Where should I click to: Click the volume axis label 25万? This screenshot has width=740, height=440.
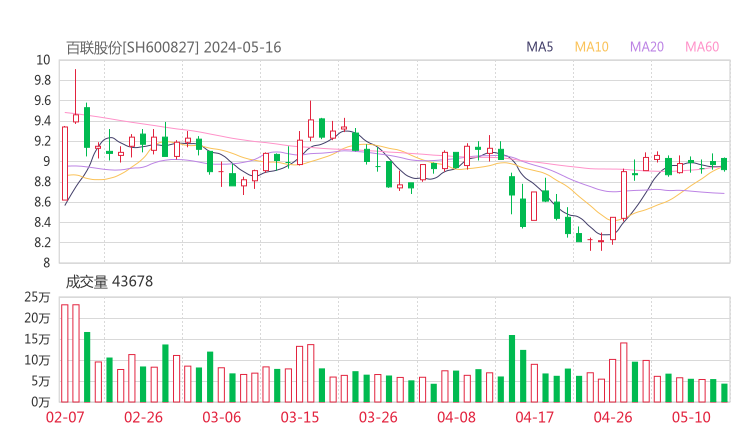(x=37, y=297)
